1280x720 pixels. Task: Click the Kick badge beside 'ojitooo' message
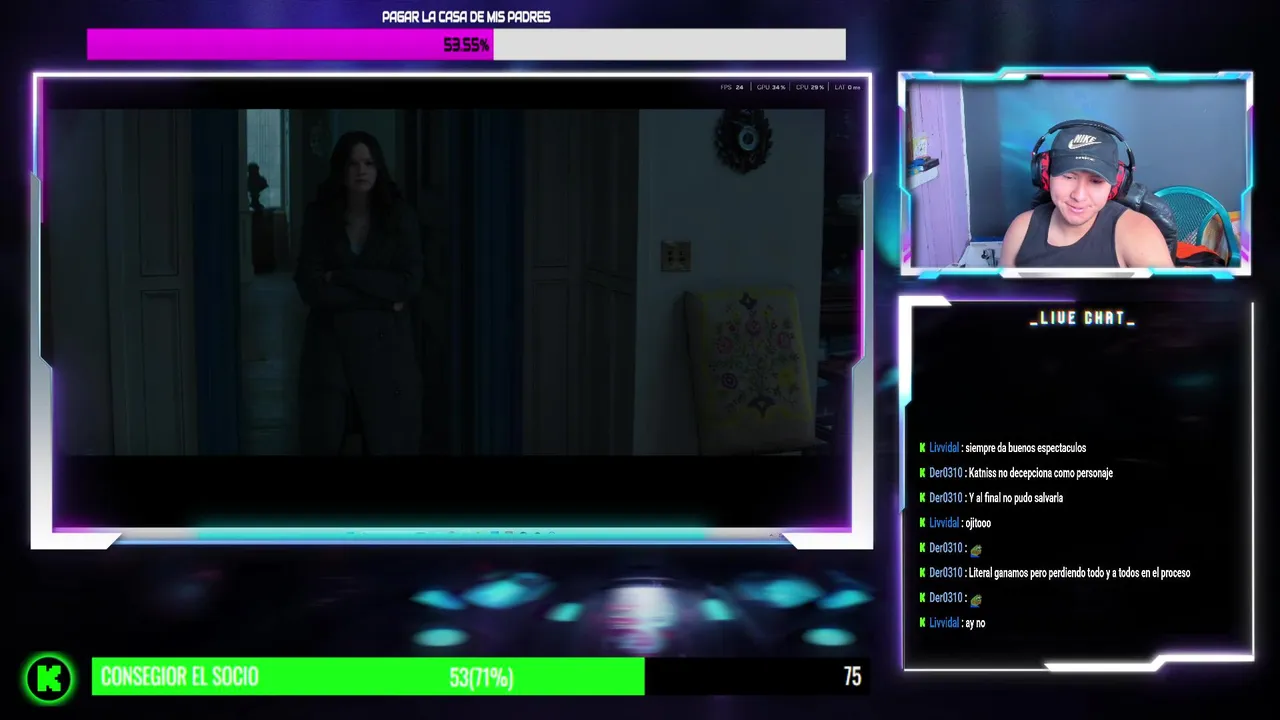click(922, 523)
